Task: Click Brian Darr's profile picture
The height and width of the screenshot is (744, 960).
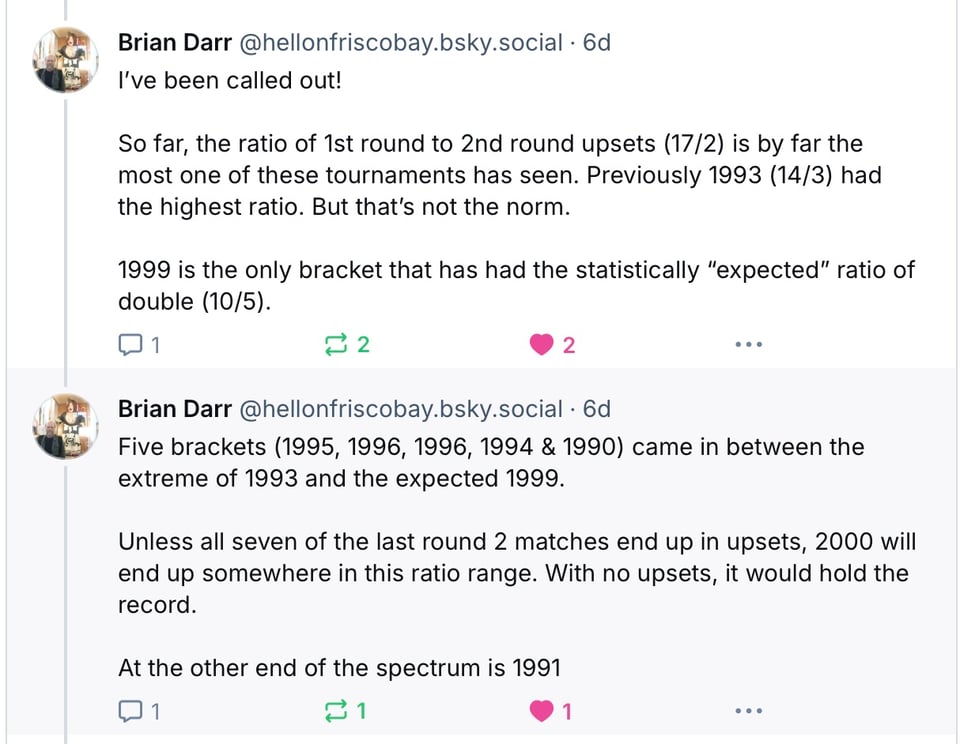Action: coord(64,58)
